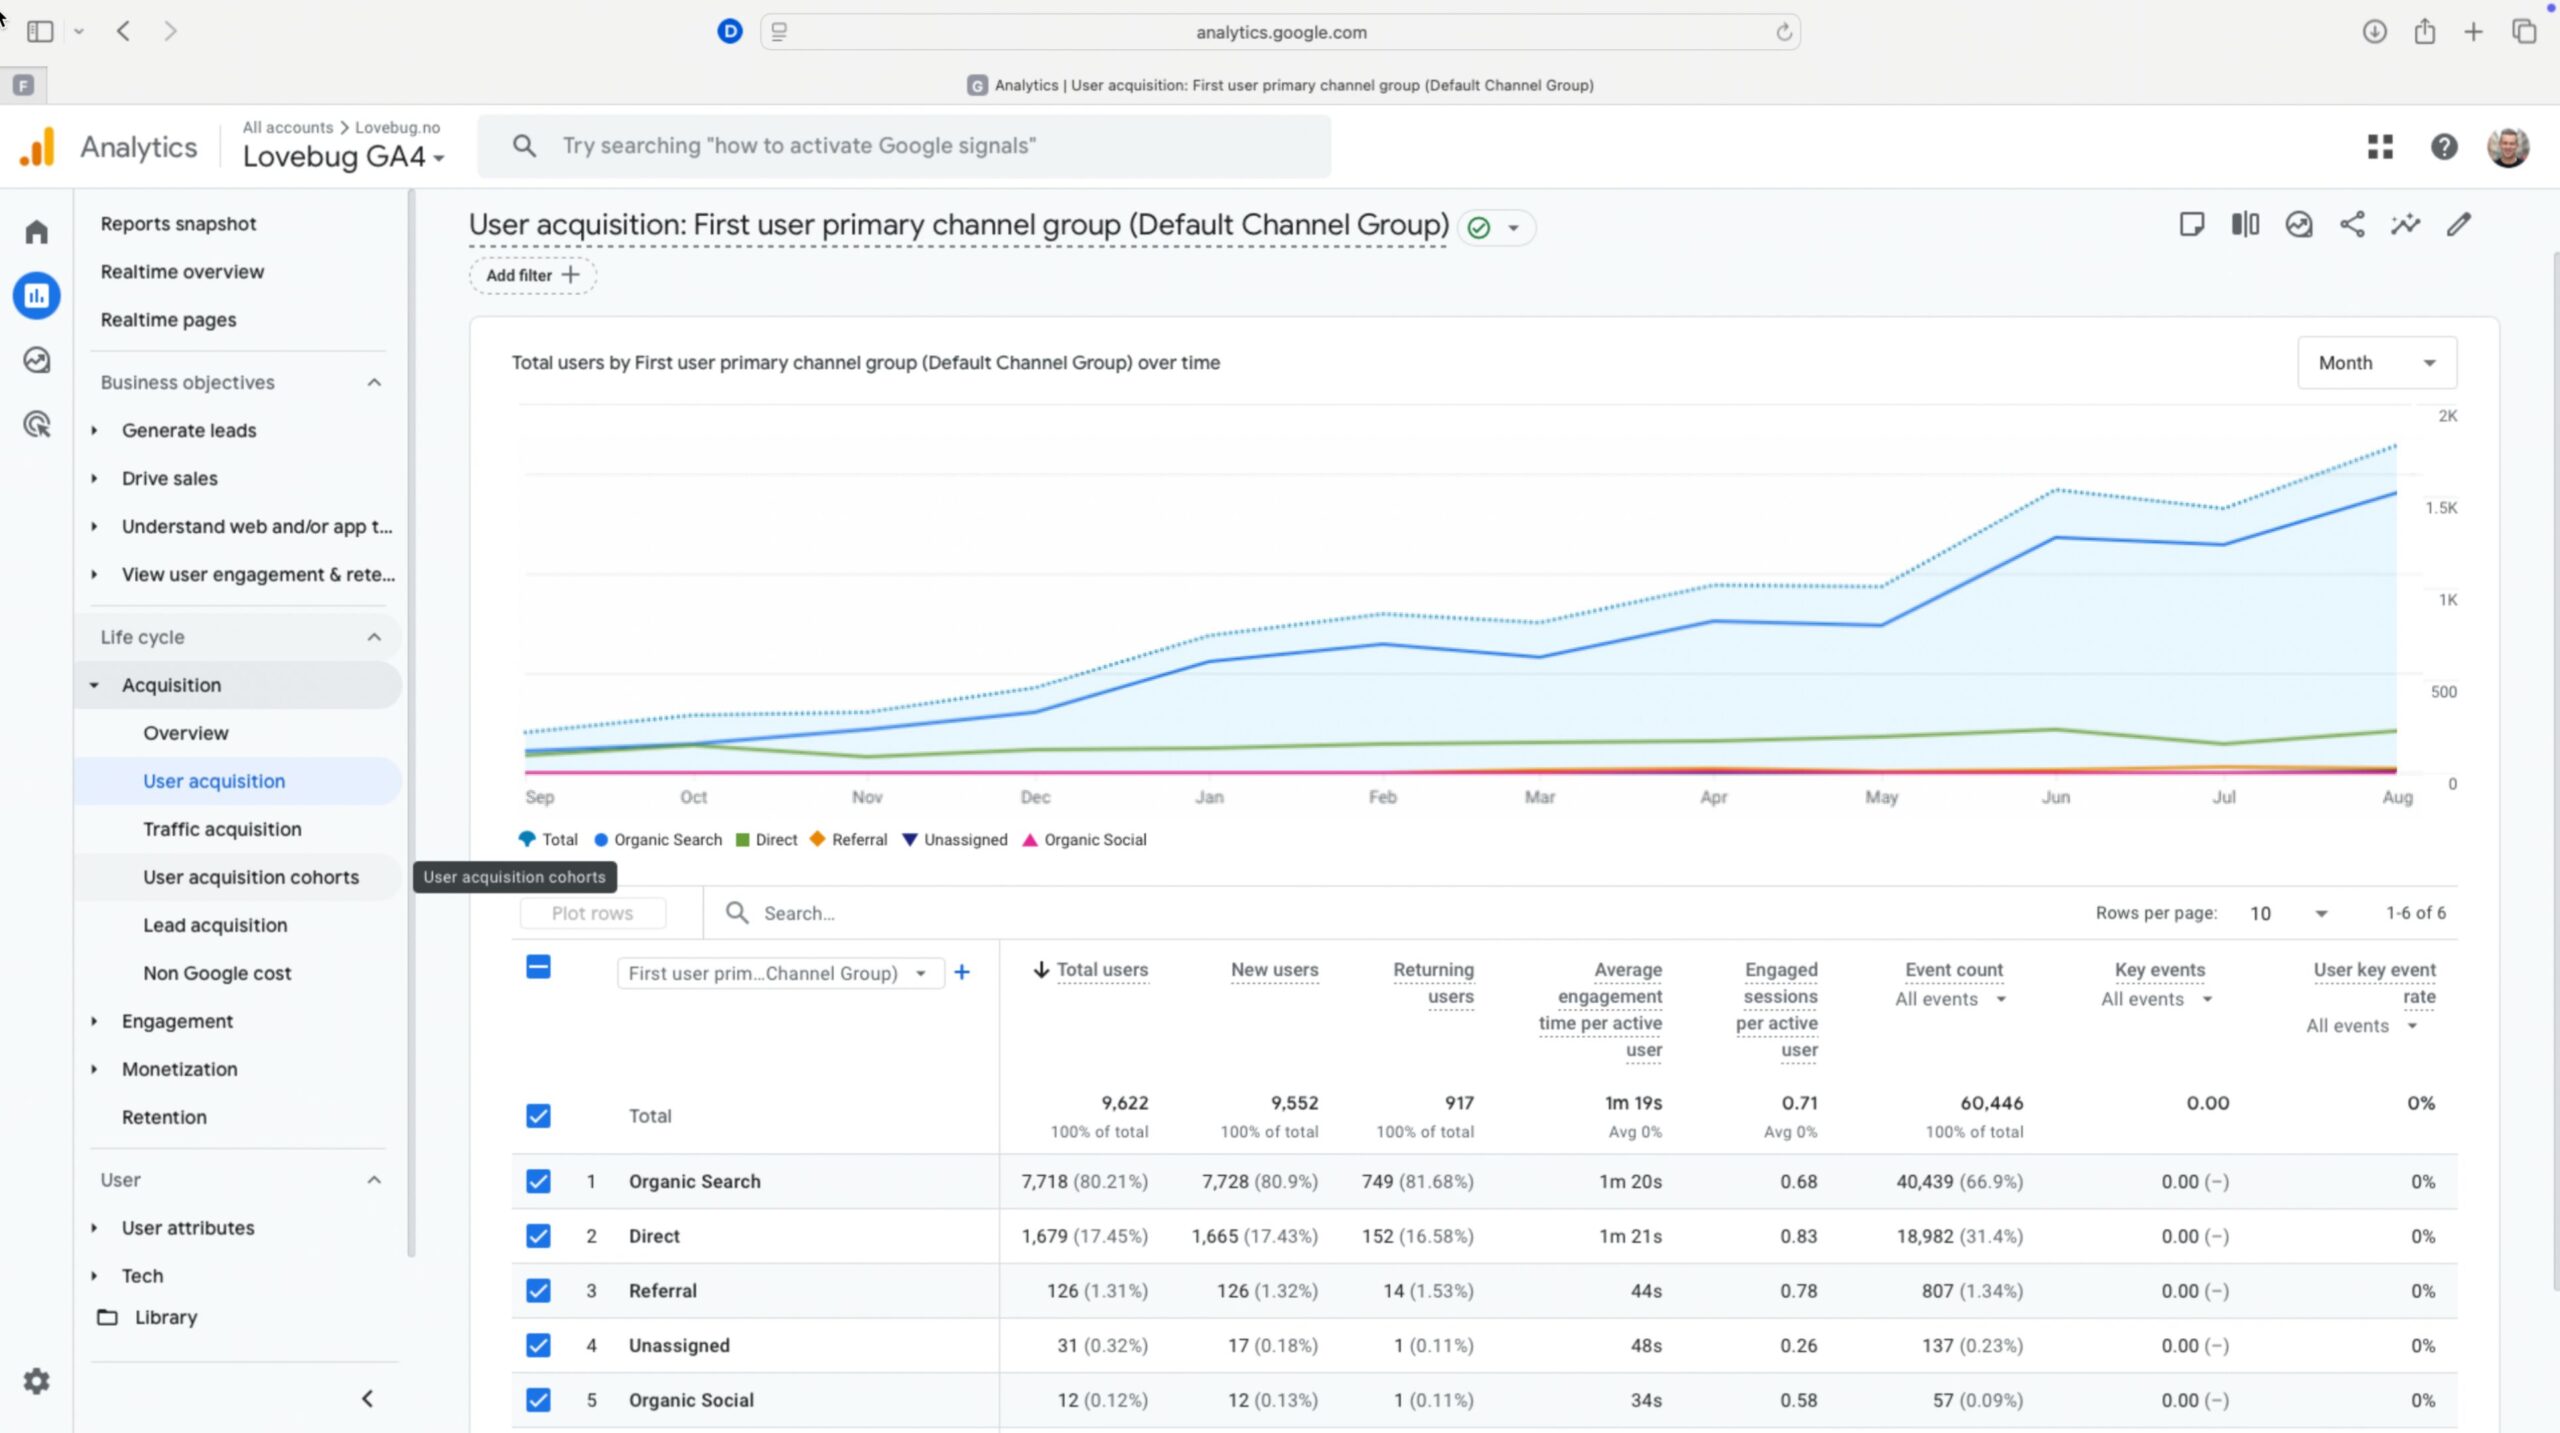Open the Month granularity dropdown

pos(2376,363)
